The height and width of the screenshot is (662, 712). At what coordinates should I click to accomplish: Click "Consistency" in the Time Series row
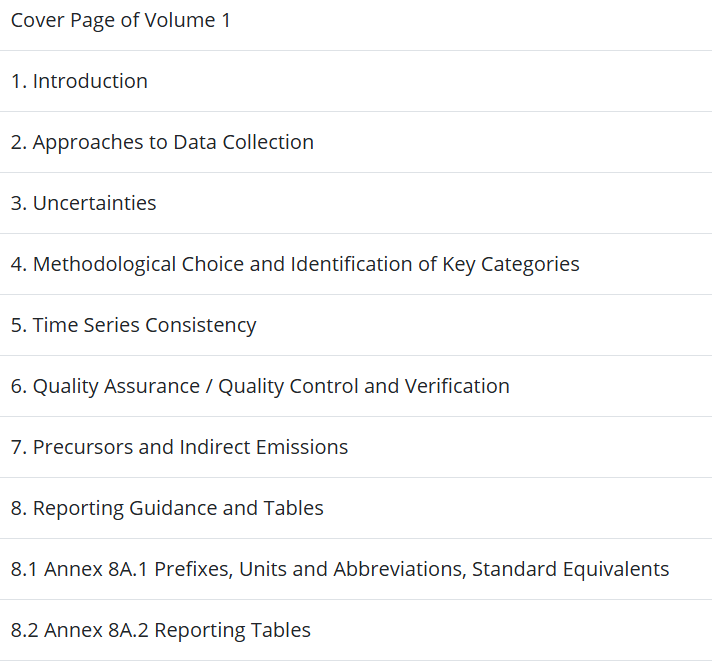coord(201,326)
